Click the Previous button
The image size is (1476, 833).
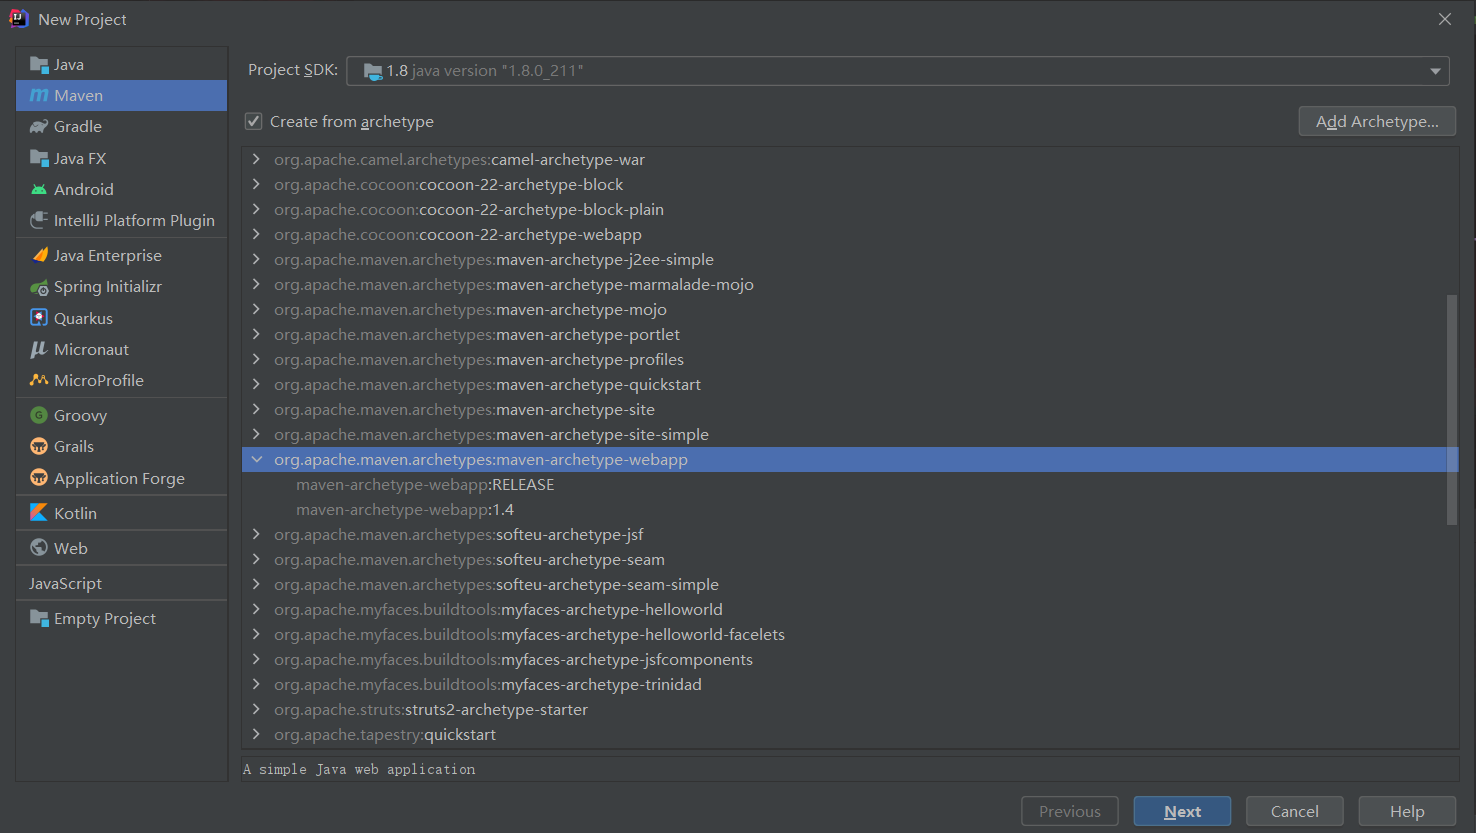(1070, 812)
